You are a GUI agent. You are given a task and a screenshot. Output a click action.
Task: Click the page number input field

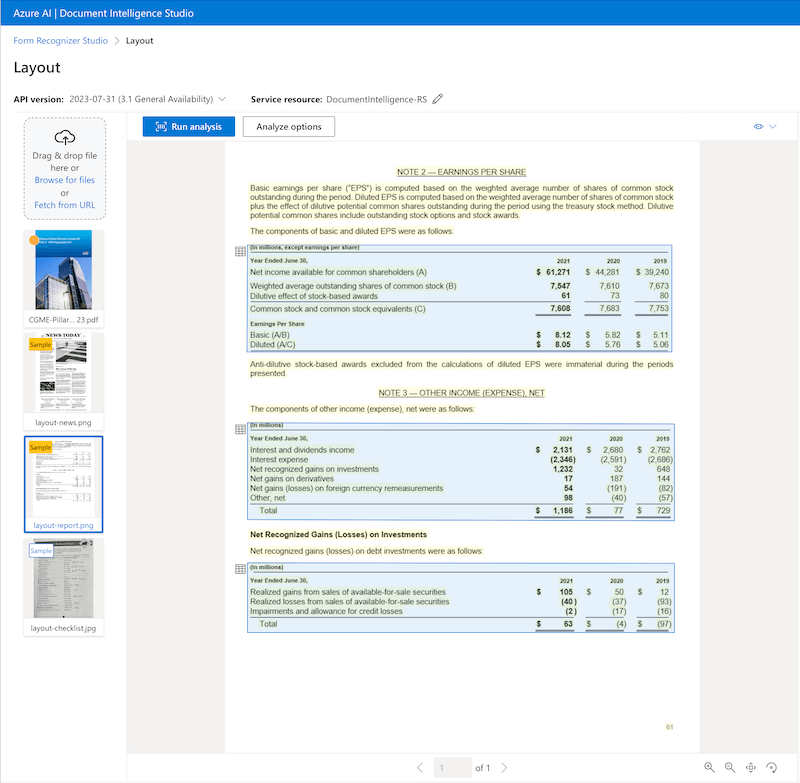pos(452,767)
